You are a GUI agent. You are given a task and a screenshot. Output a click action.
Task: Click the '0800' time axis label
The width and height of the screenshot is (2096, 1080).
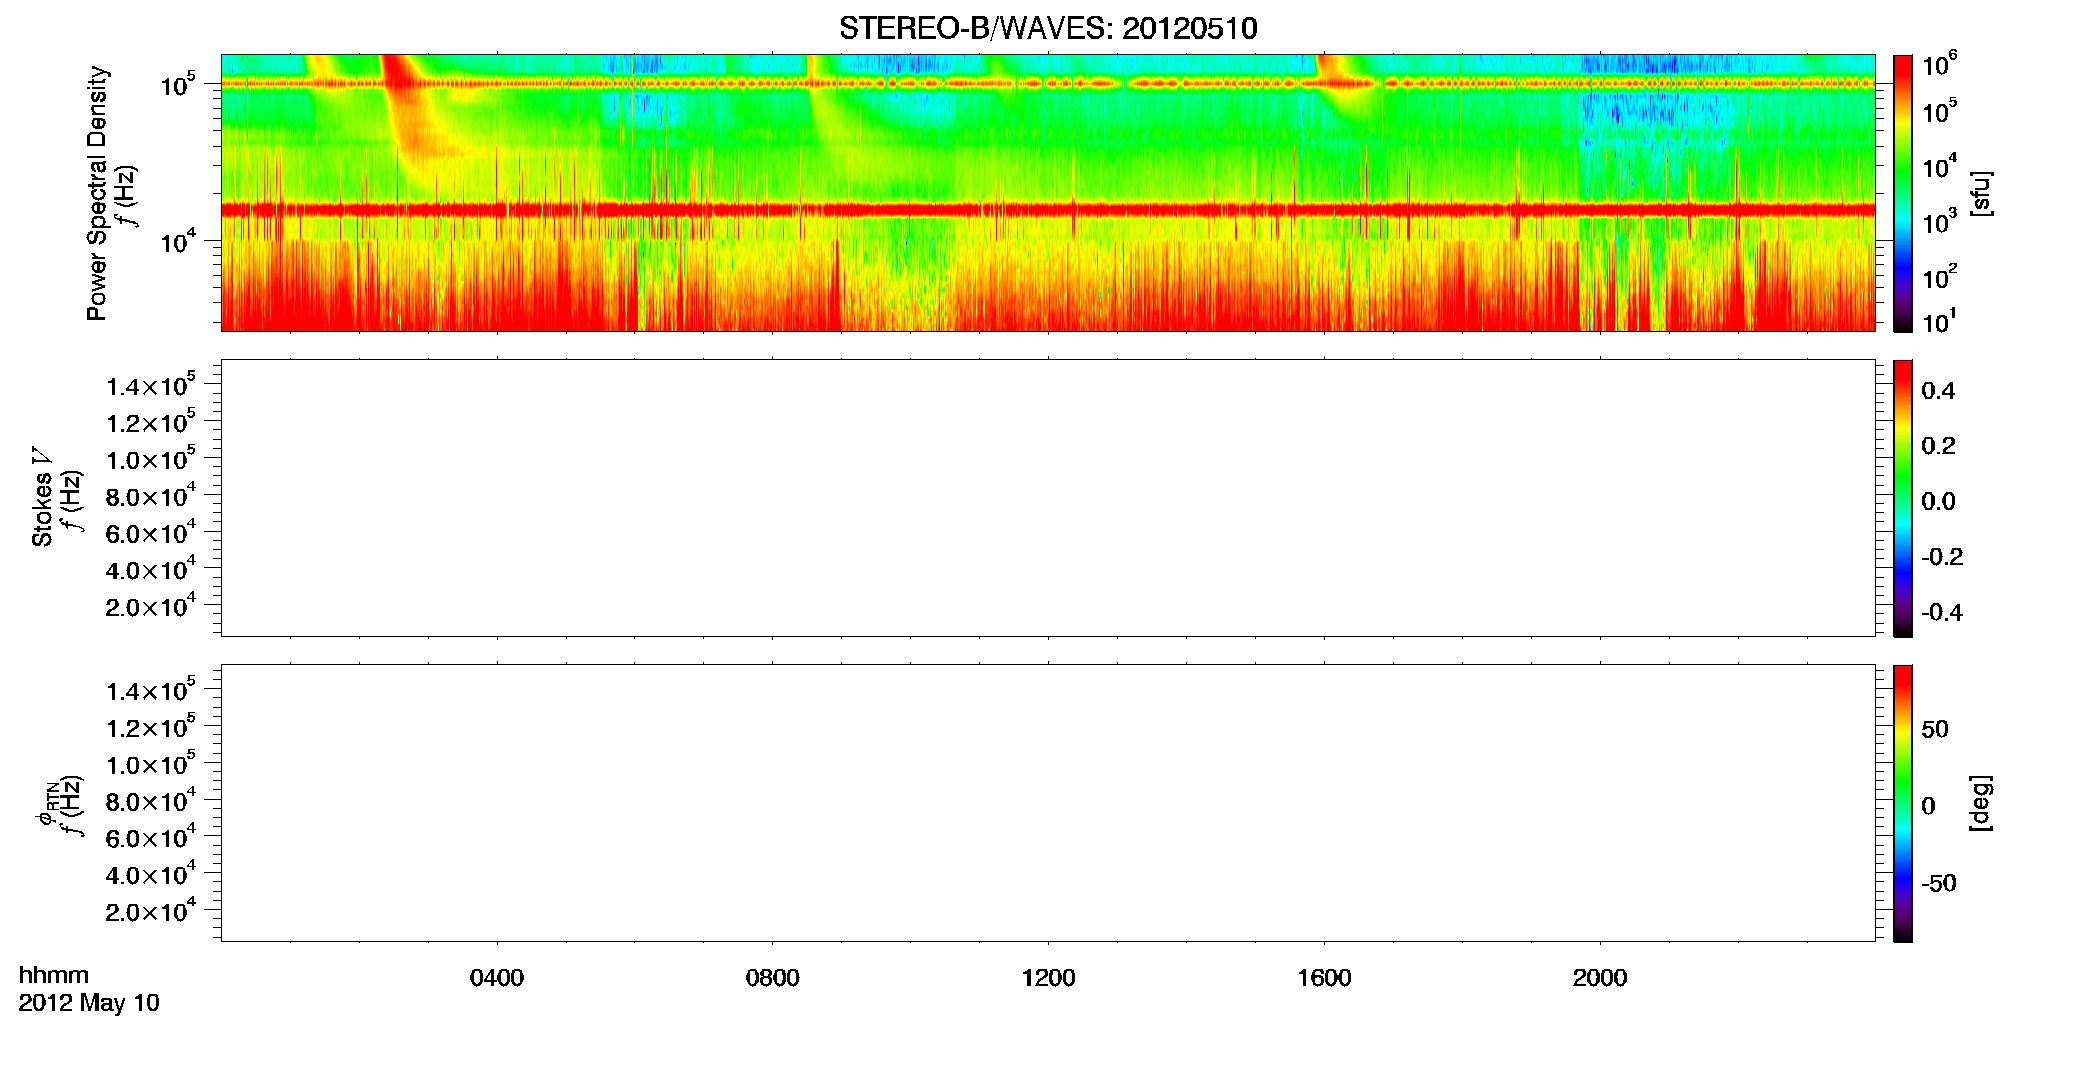click(x=773, y=978)
